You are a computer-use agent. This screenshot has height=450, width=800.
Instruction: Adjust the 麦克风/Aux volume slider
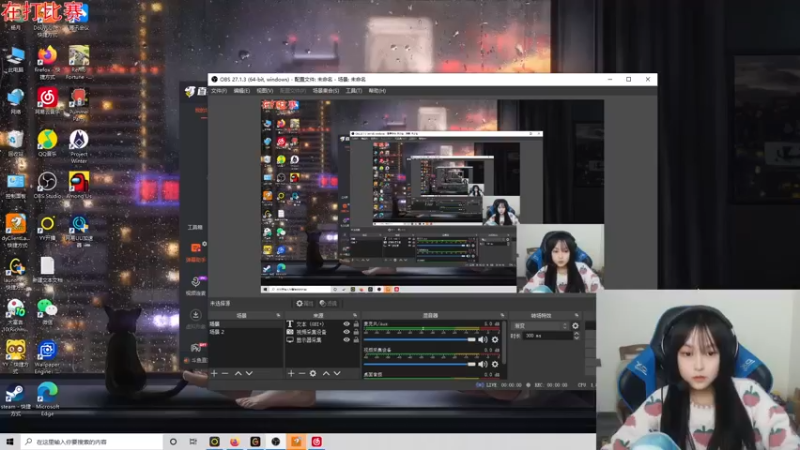(x=419, y=339)
